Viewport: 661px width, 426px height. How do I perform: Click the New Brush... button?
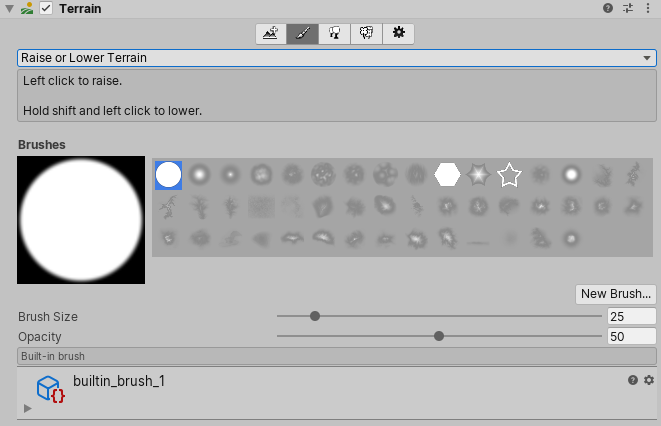(616, 294)
